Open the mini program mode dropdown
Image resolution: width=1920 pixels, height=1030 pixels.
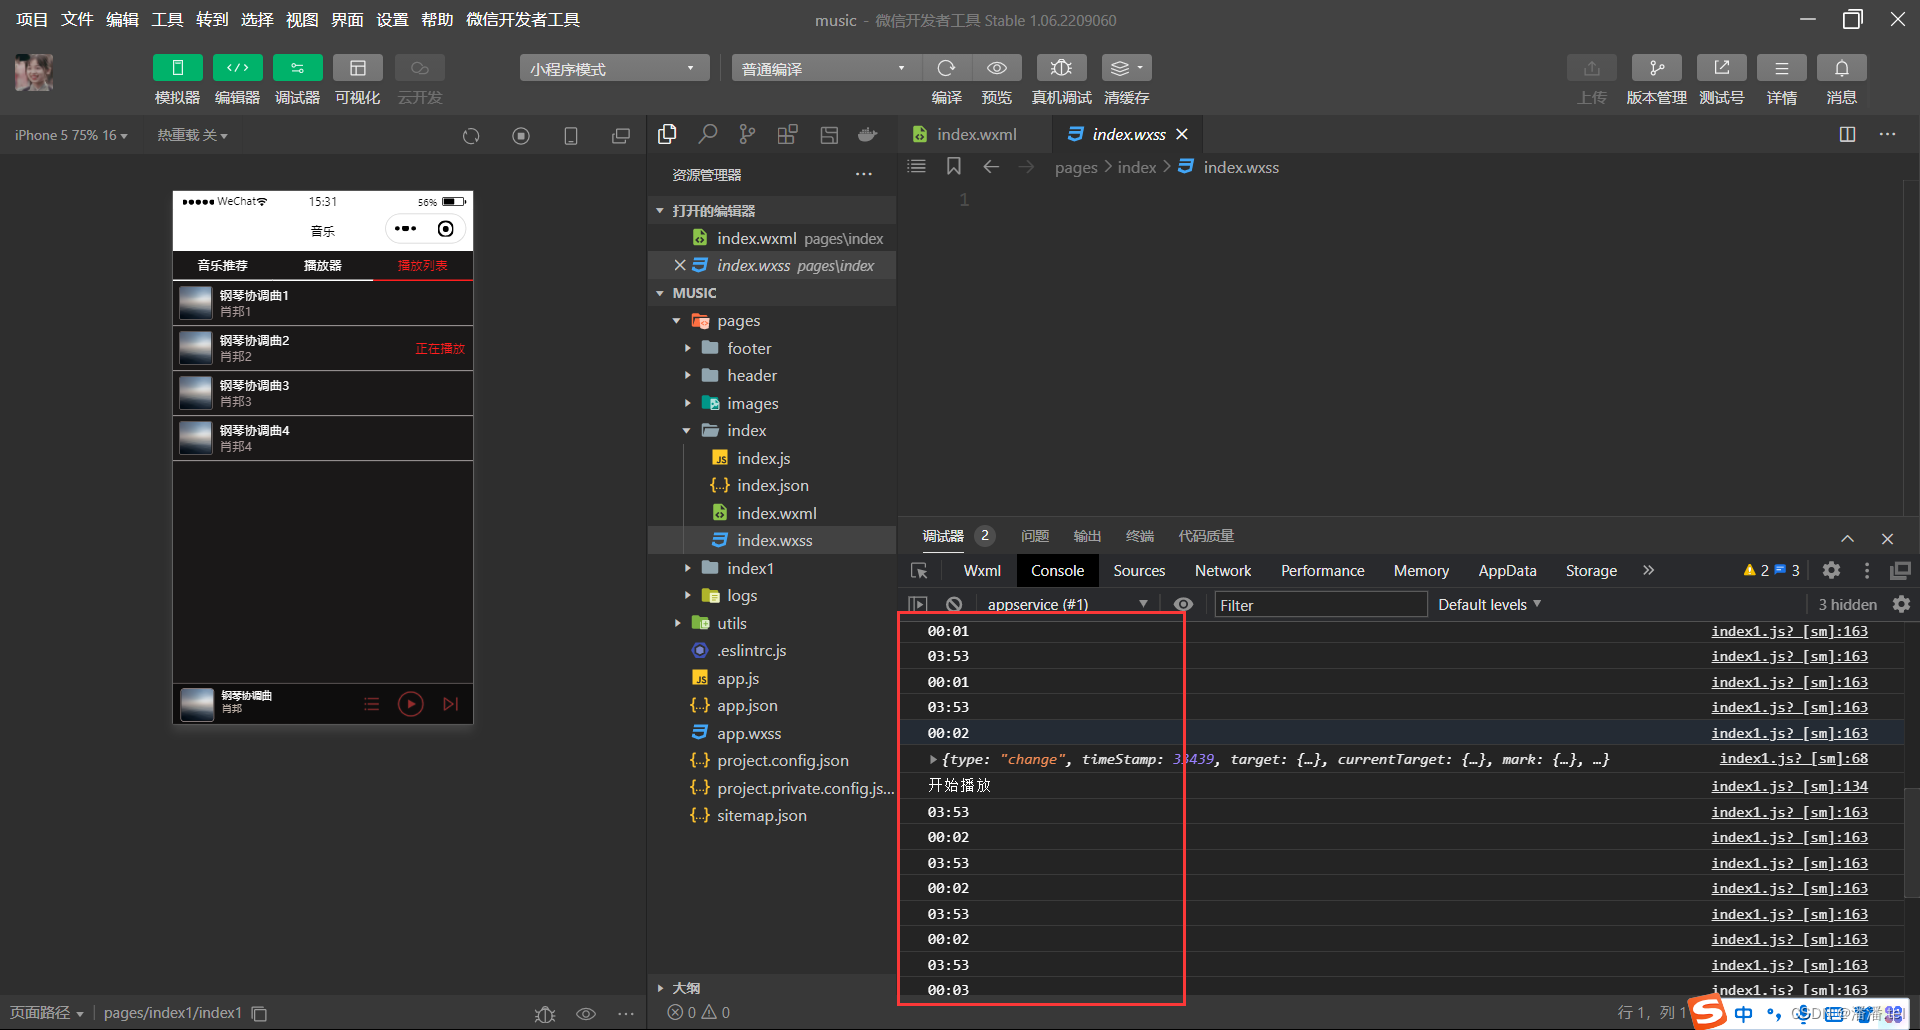[x=614, y=68]
